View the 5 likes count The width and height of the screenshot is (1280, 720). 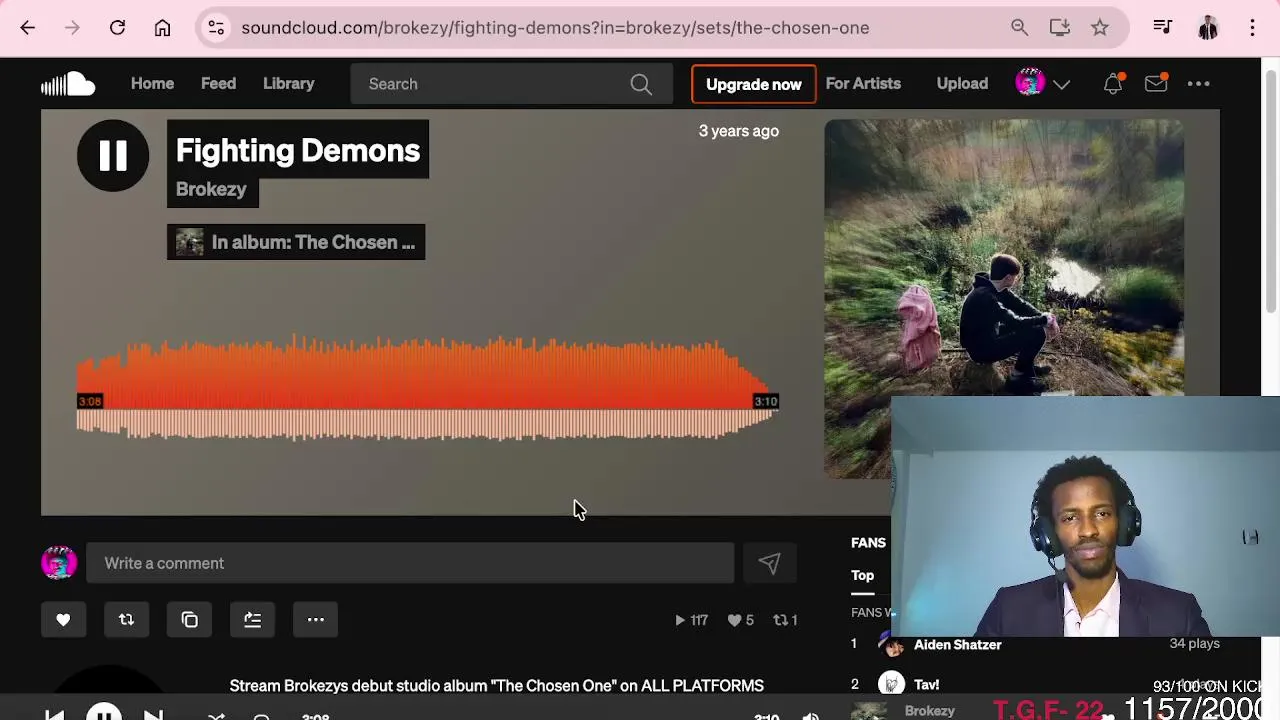coord(741,620)
